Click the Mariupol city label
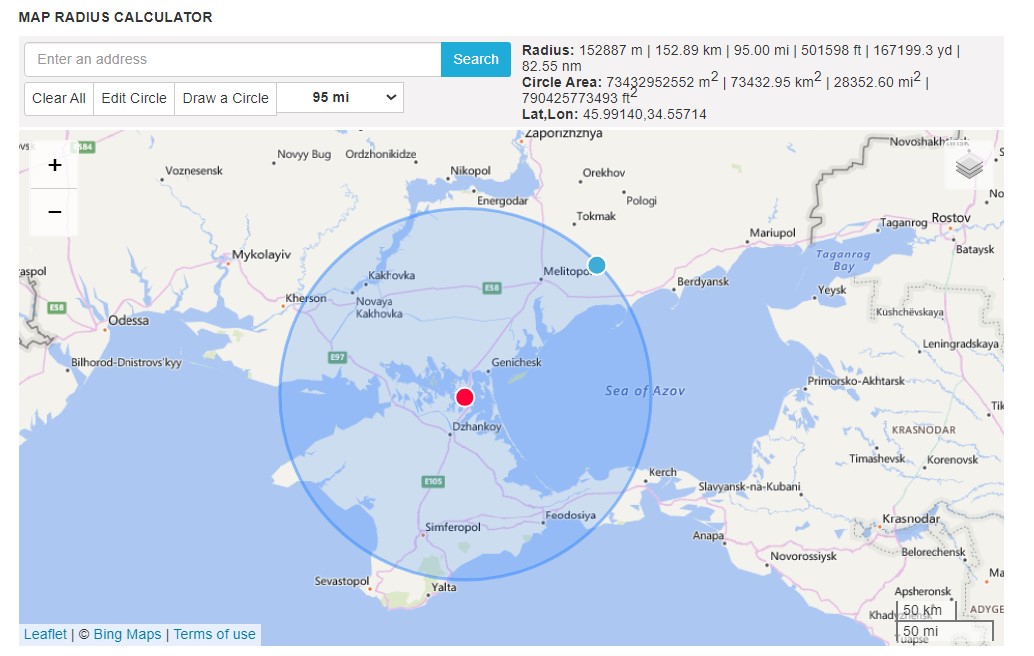The image size is (1034, 656). tap(772, 233)
